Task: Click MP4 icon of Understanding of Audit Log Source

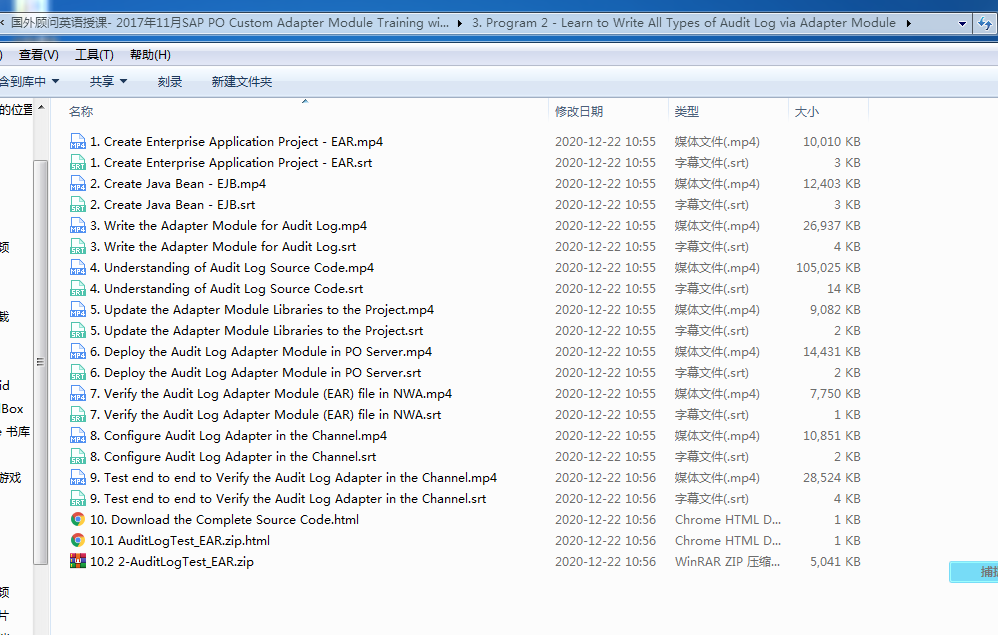Action: pyautogui.click(x=78, y=267)
